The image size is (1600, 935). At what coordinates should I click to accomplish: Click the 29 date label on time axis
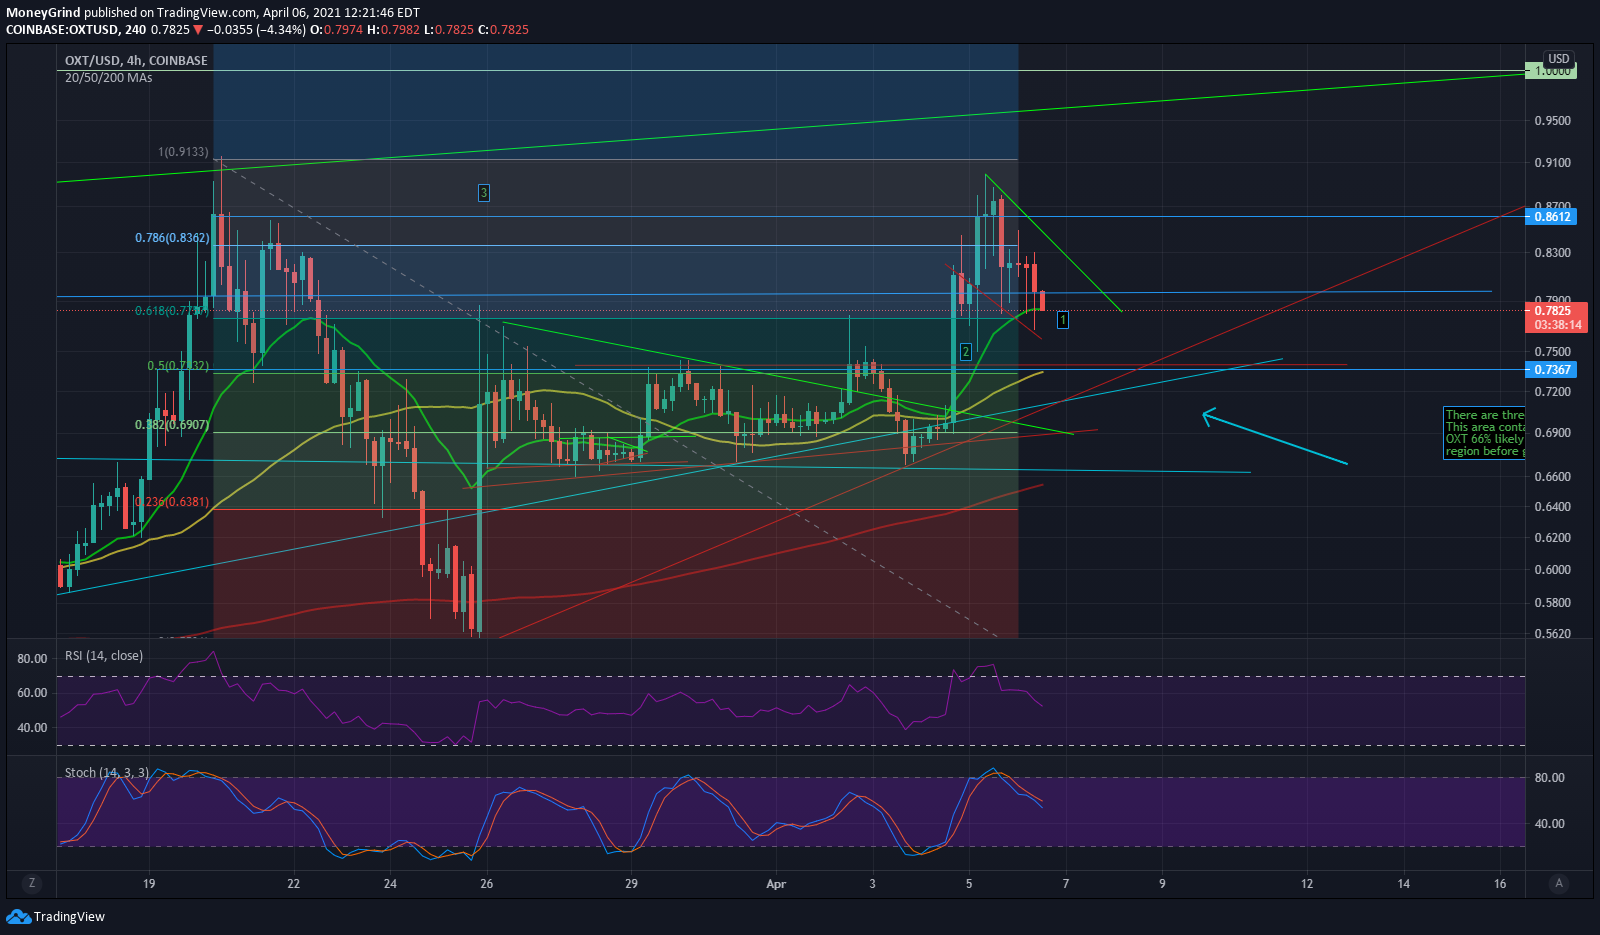coord(631,883)
